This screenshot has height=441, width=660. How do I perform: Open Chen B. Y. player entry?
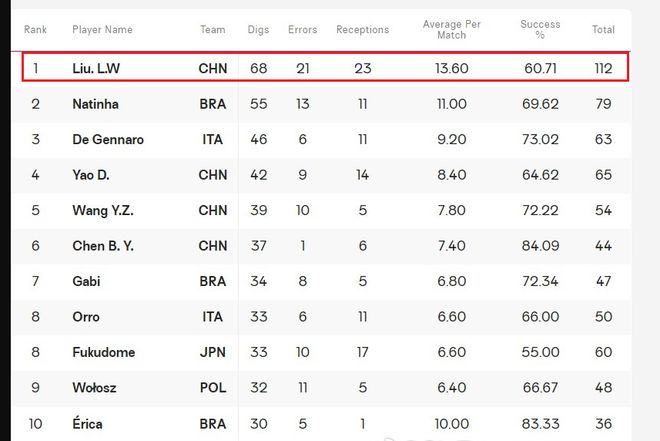pos(103,246)
